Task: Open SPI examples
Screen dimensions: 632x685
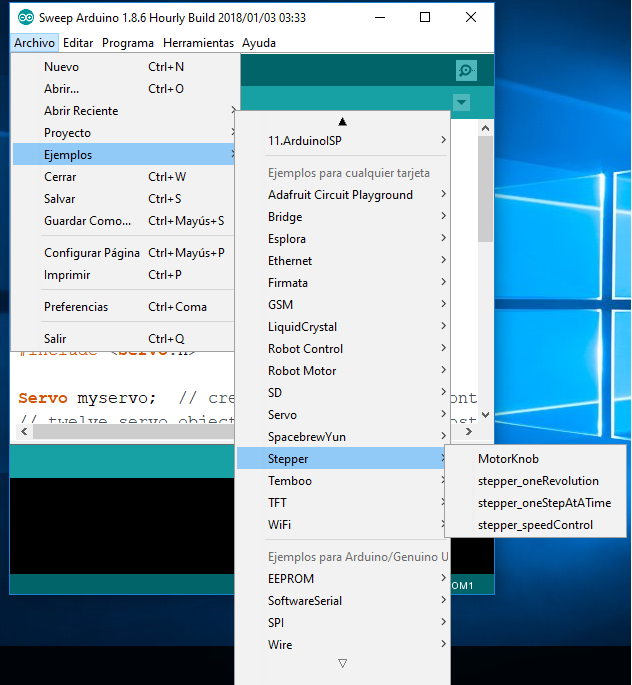Action: [x=343, y=623]
